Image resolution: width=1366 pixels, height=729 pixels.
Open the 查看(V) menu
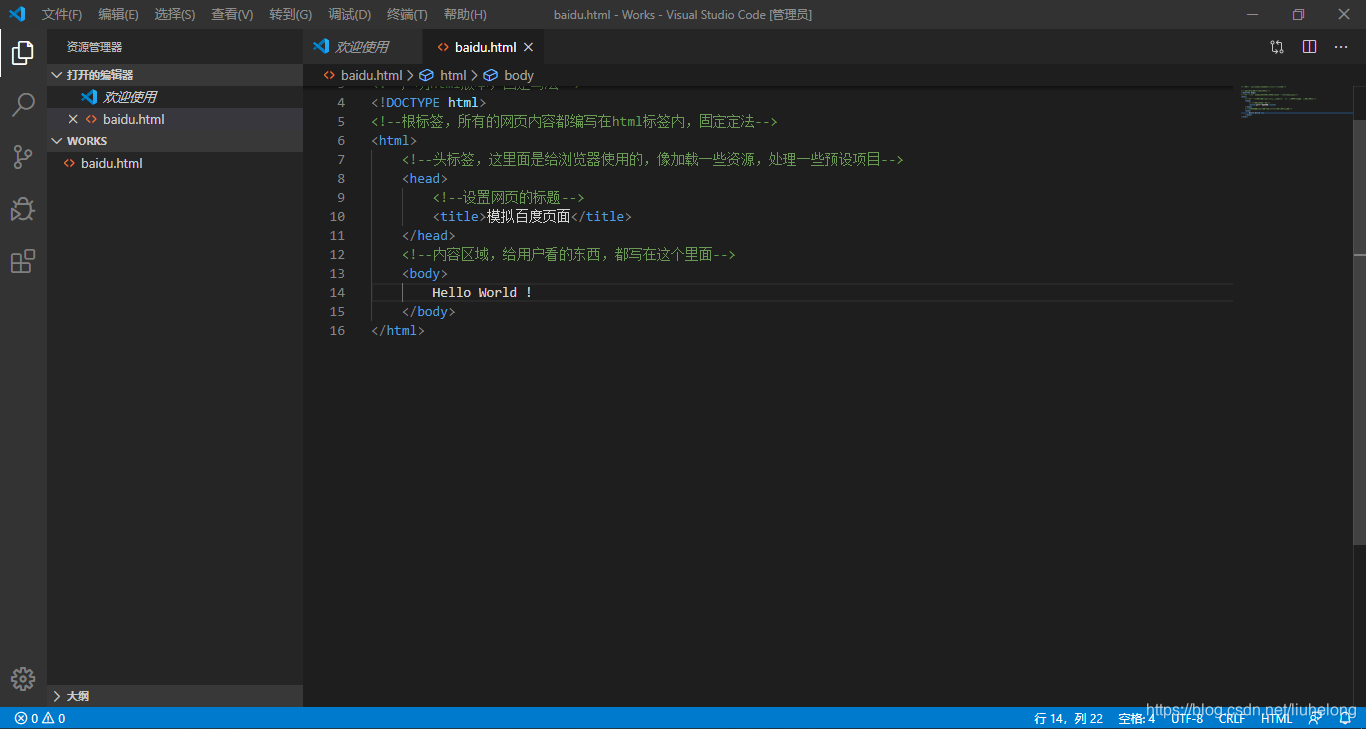[232, 14]
